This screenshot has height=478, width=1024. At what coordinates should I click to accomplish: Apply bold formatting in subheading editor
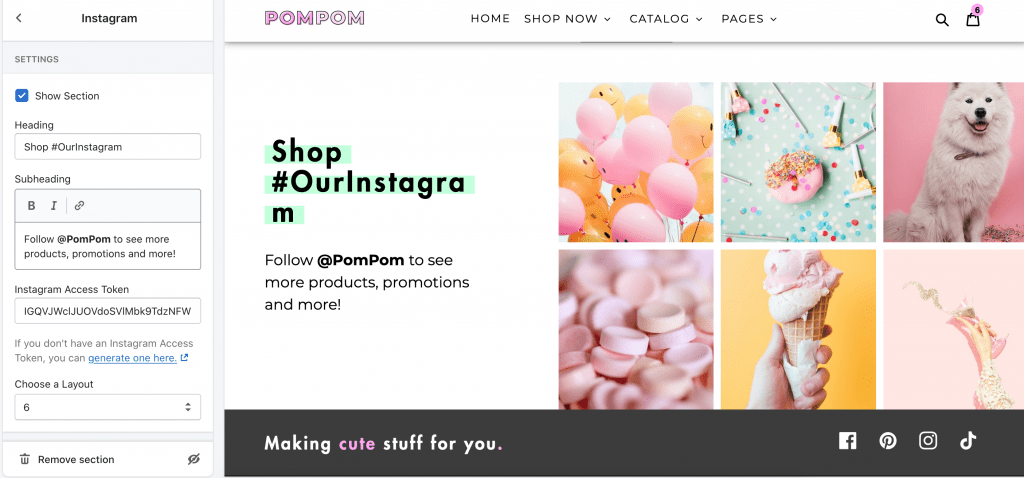click(x=31, y=206)
